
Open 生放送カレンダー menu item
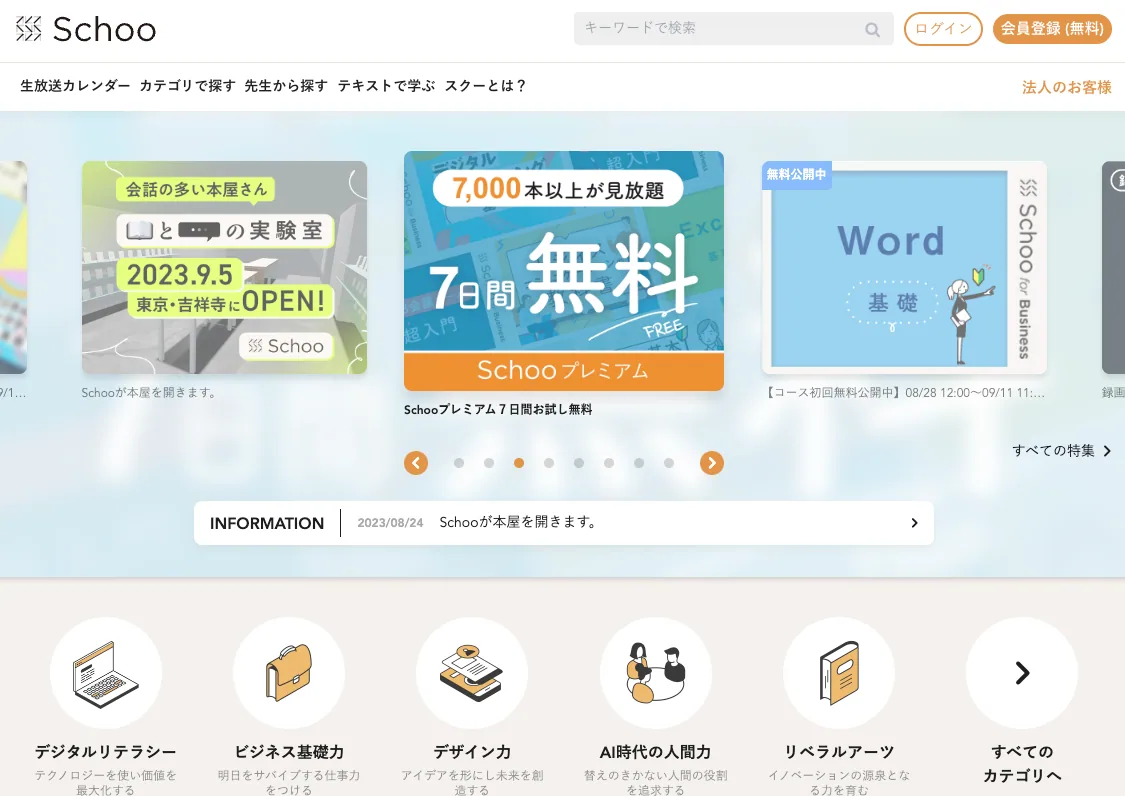[x=75, y=85]
